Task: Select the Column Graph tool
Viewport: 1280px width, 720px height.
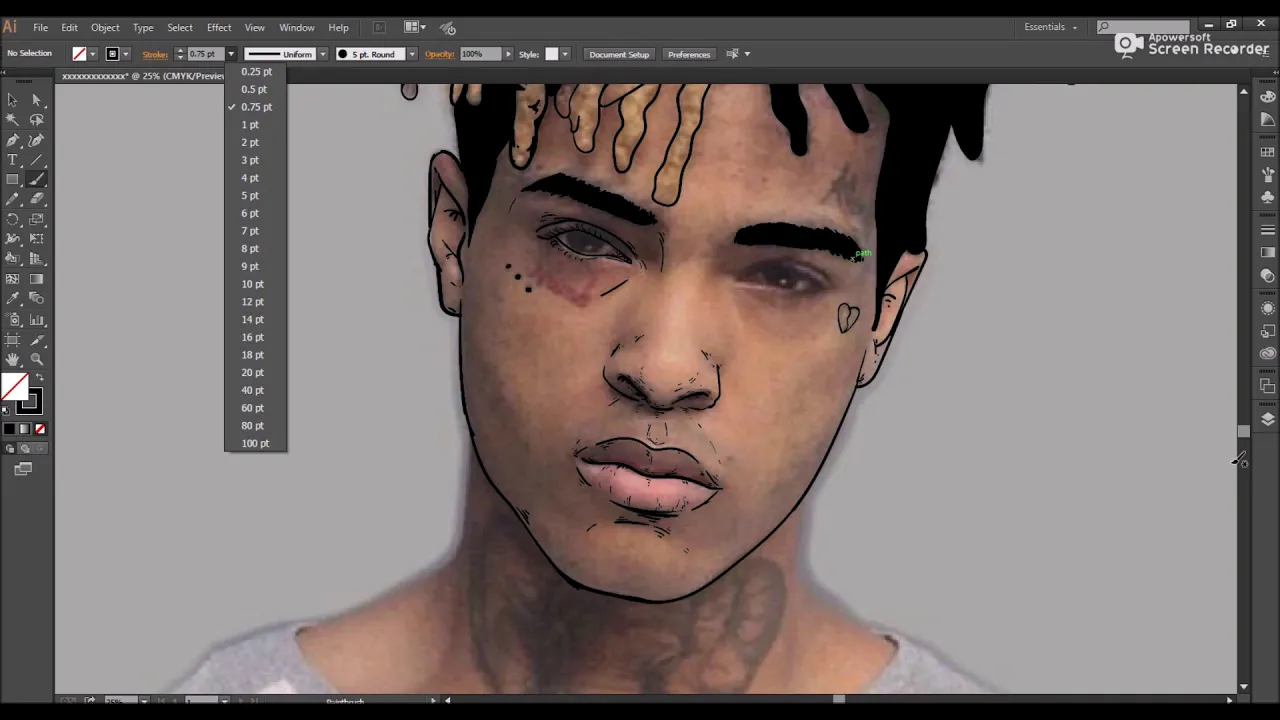Action: pyautogui.click(x=37, y=320)
